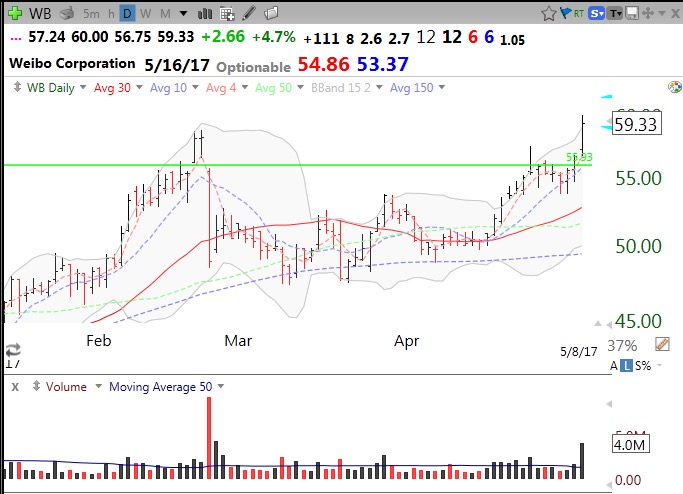Click the up-down arrows beside Volume
This screenshot has width=683, height=494.
coord(37,386)
